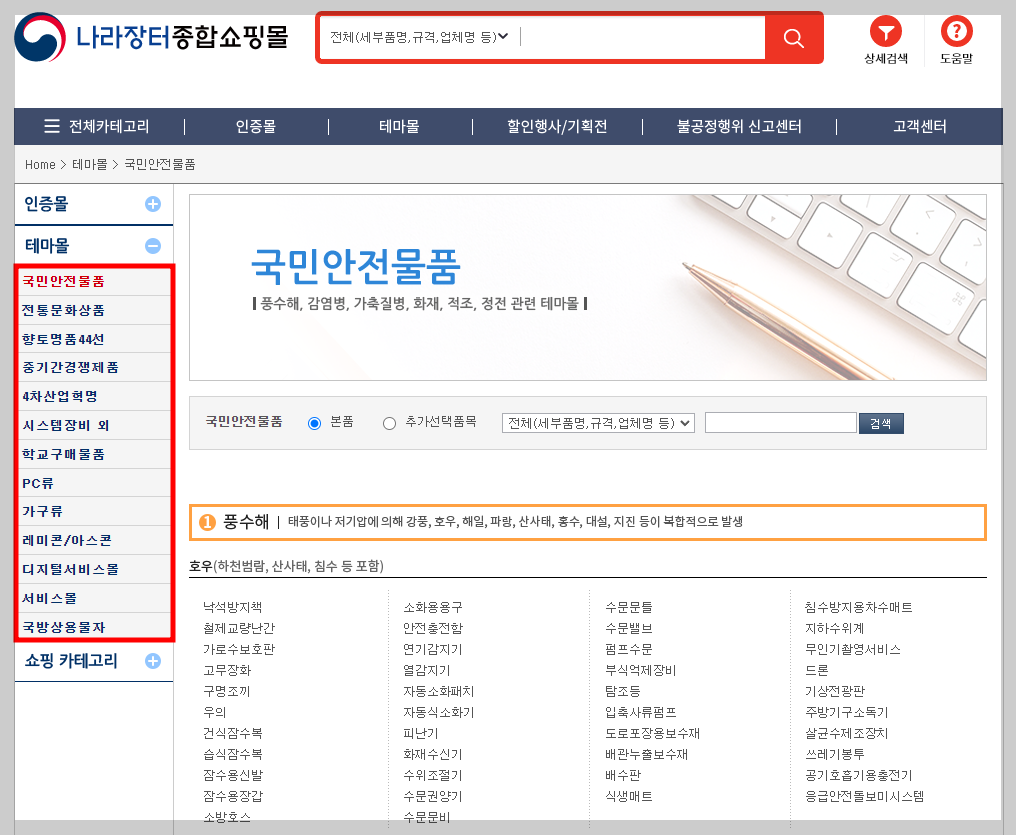The width and height of the screenshot is (1016, 835).
Task: Click the 국민안전물품 banner image
Action: pyautogui.click(x=588, y=288)
